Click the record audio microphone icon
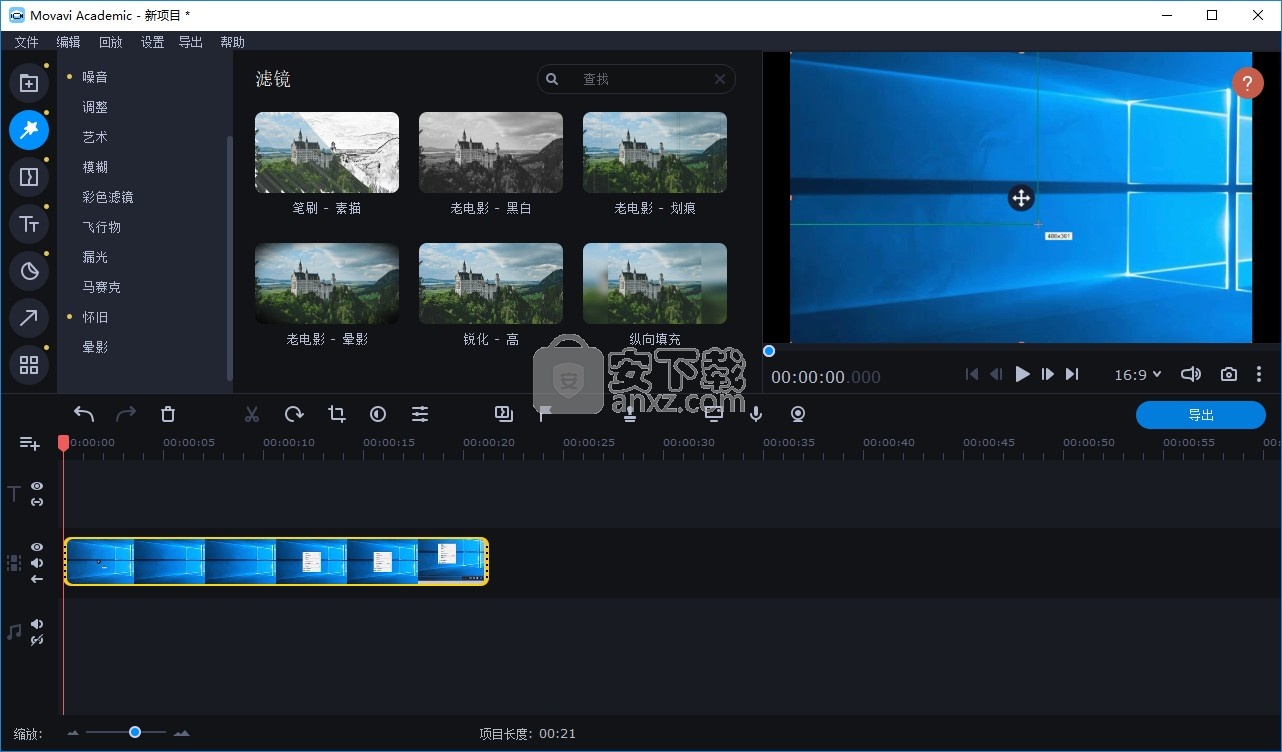Viewport: 1282px width, 752px height. 756,414
